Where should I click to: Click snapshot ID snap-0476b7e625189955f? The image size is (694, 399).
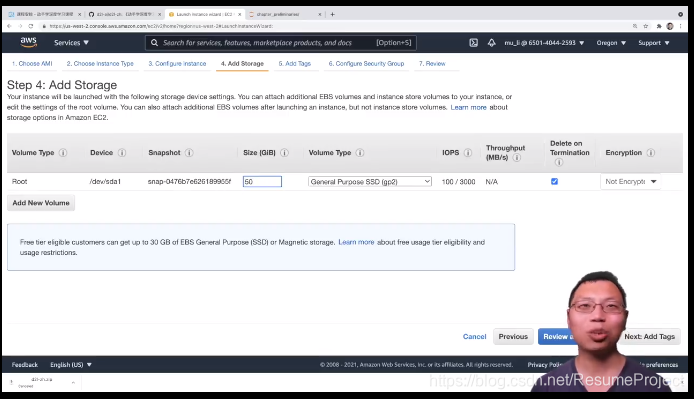[189, 182]
